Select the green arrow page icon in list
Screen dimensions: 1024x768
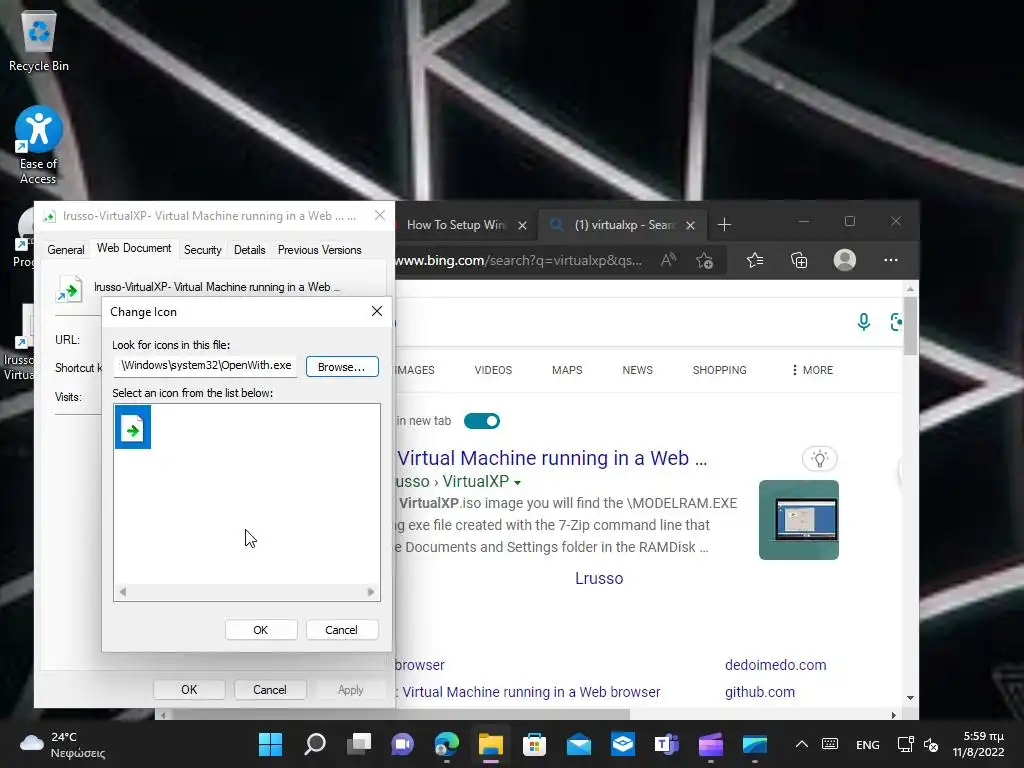point(133,427)
